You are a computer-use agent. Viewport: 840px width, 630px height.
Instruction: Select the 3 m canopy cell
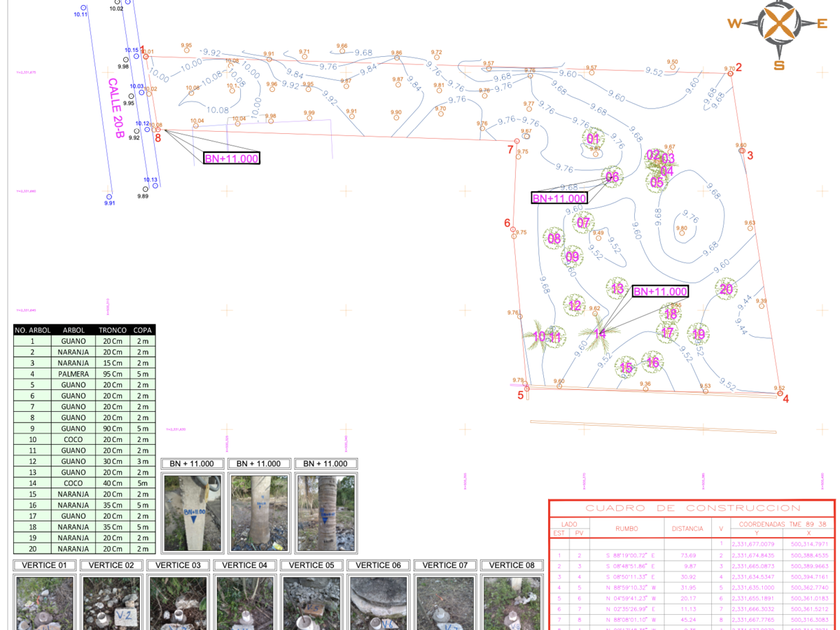142,461
